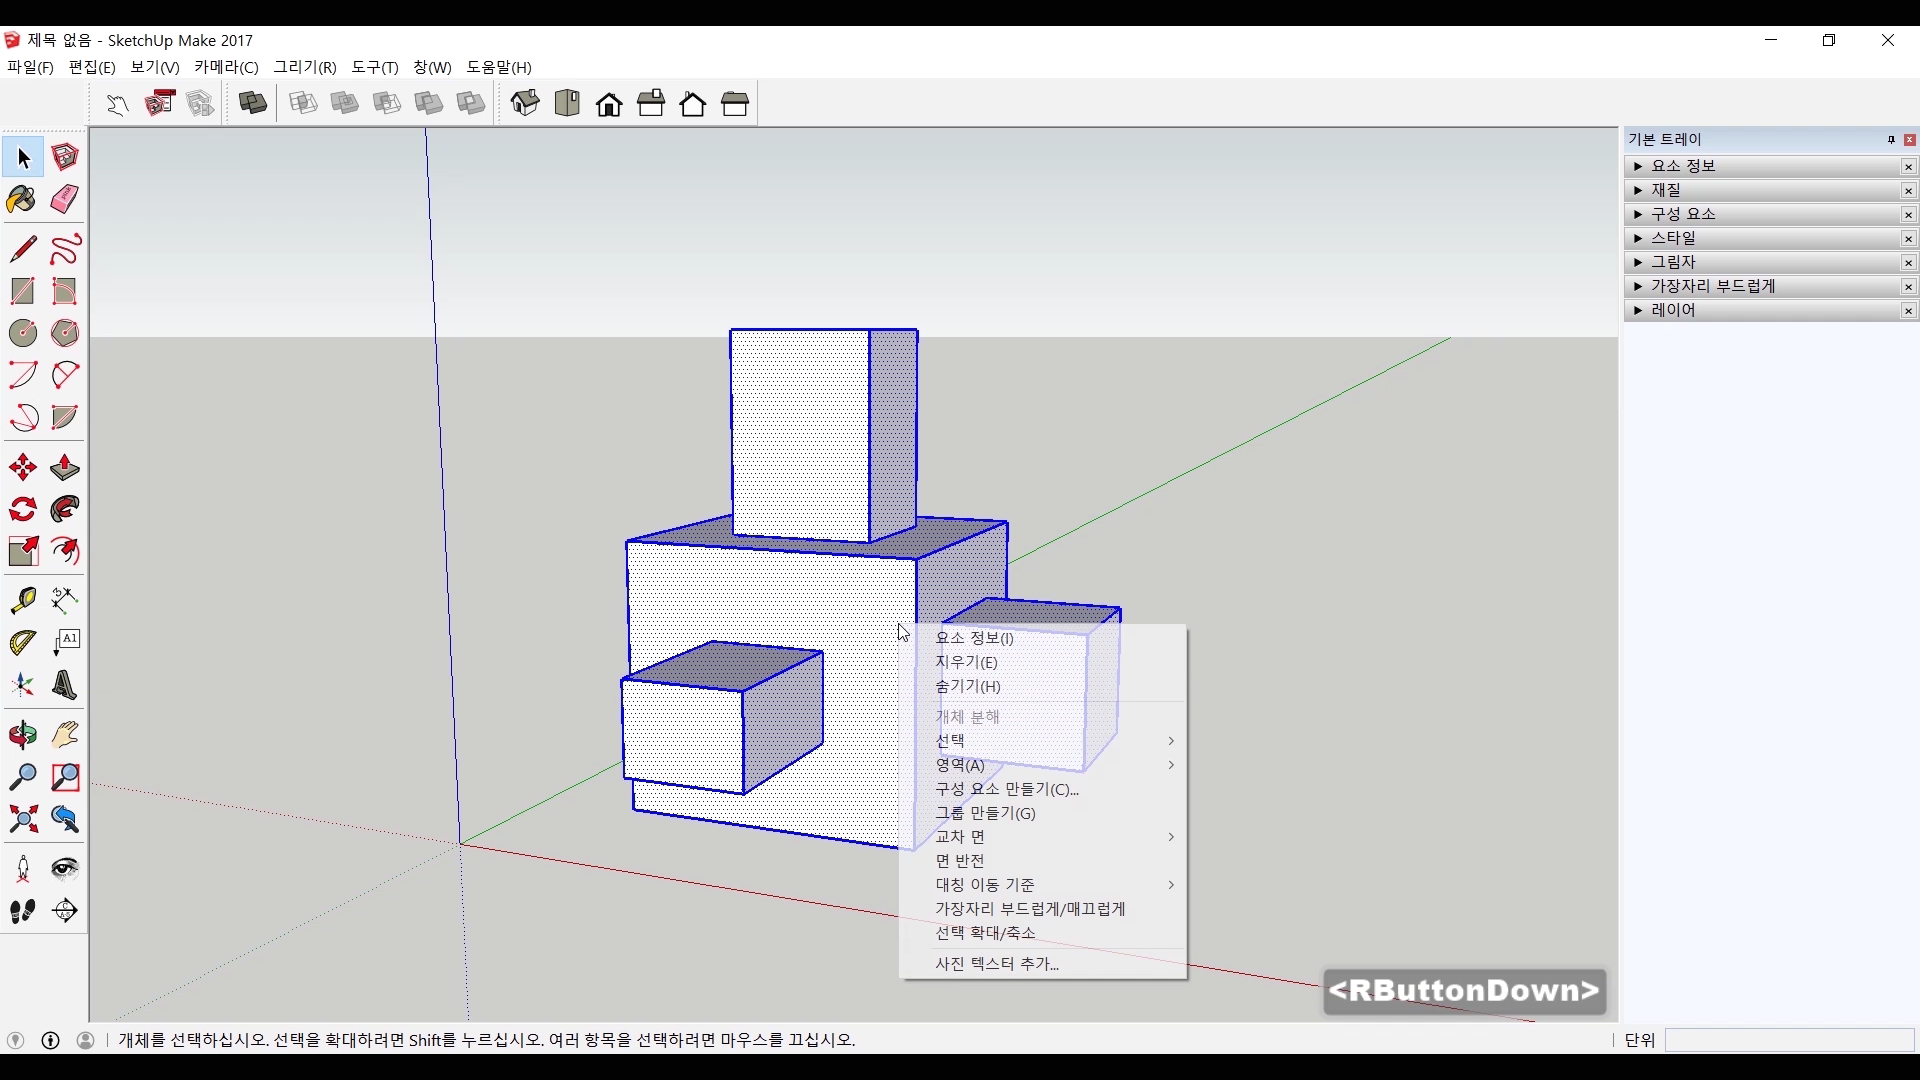Select the Rotate tool
The image size is (1920, 1080).
coord(22,510)
